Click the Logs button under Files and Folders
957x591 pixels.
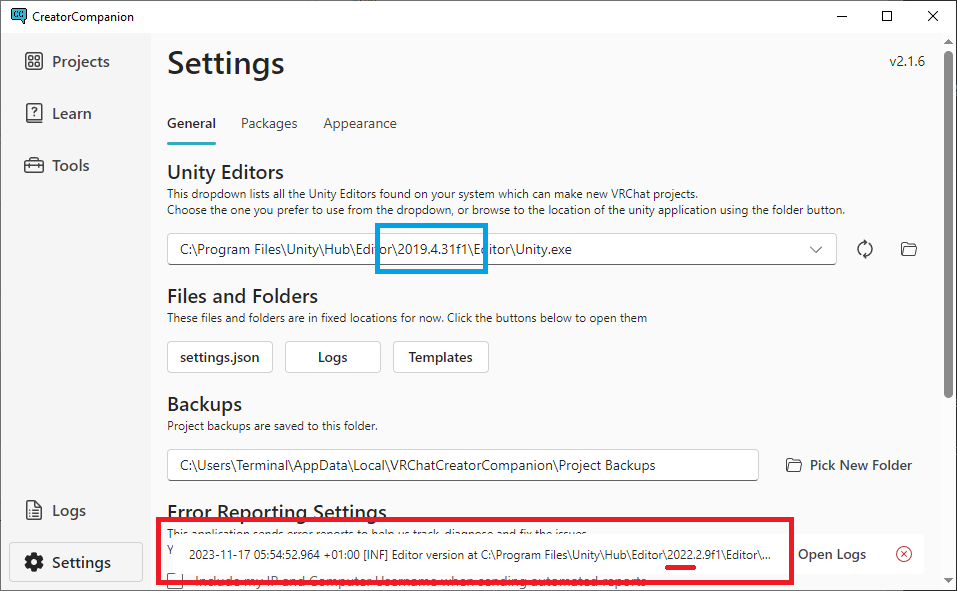(x=332, y=357)
